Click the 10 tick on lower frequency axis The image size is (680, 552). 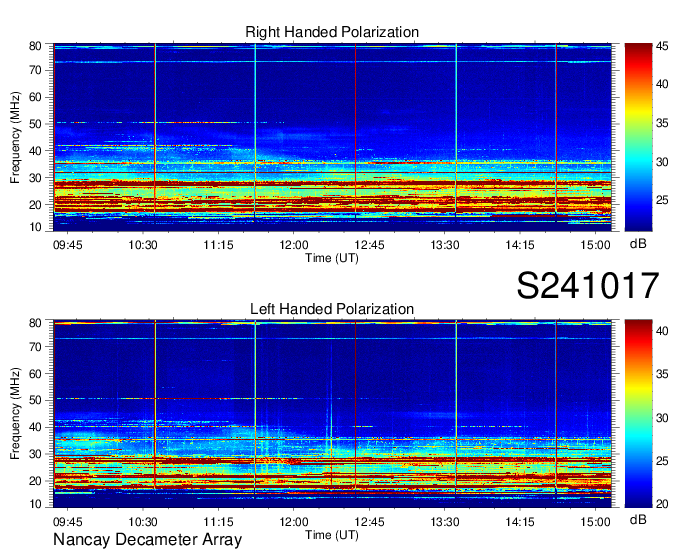point(35,504)
